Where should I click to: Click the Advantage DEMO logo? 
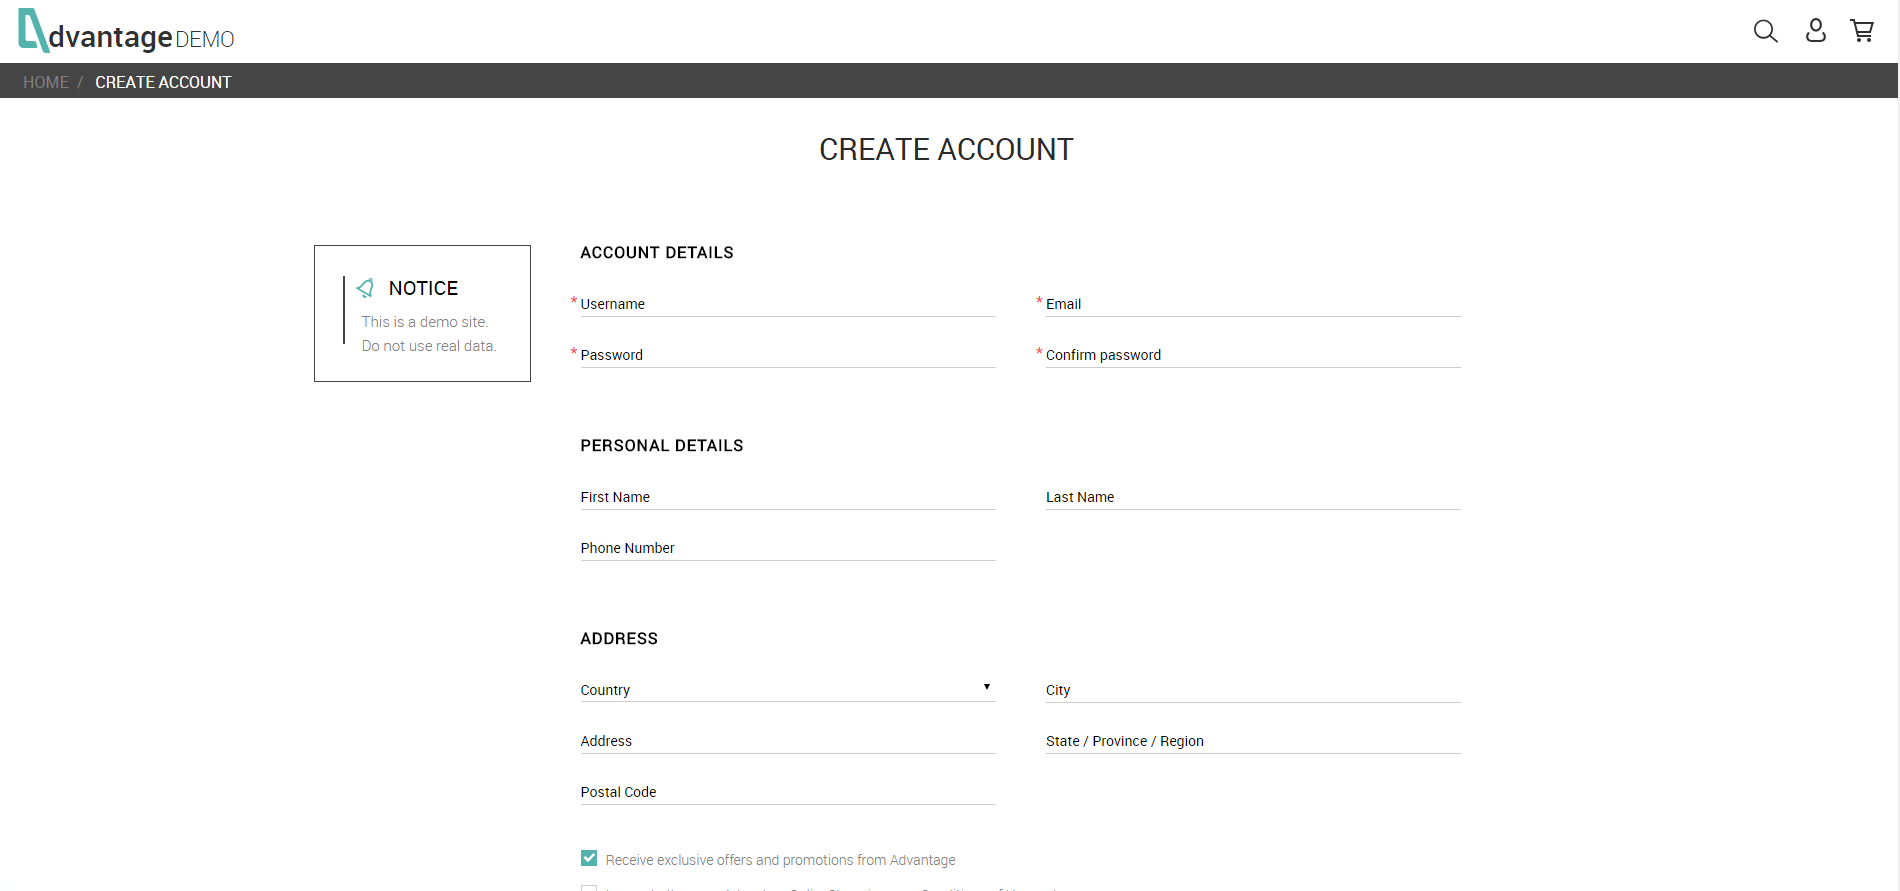(126, 32)
